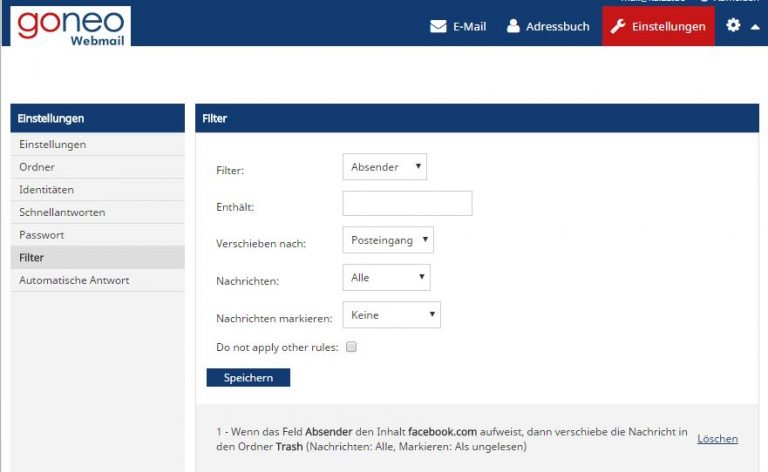Open Identitäten in the sidebar
This screenshot has height=472, width=768.
click(97, 189)
